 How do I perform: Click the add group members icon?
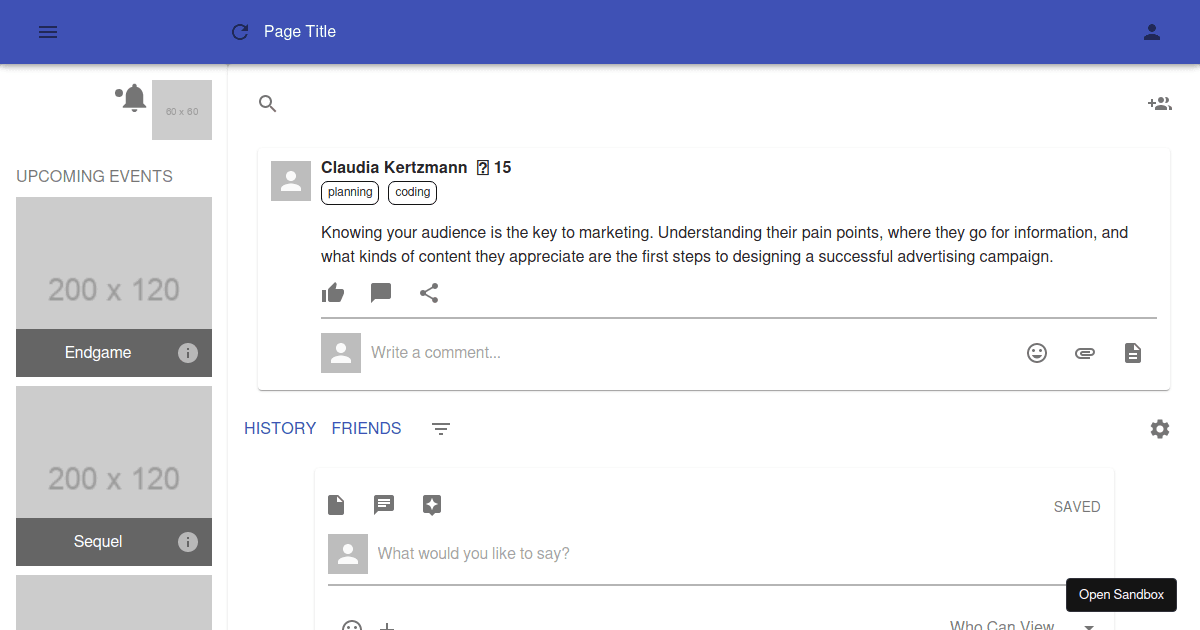[x=1159, y=104]
